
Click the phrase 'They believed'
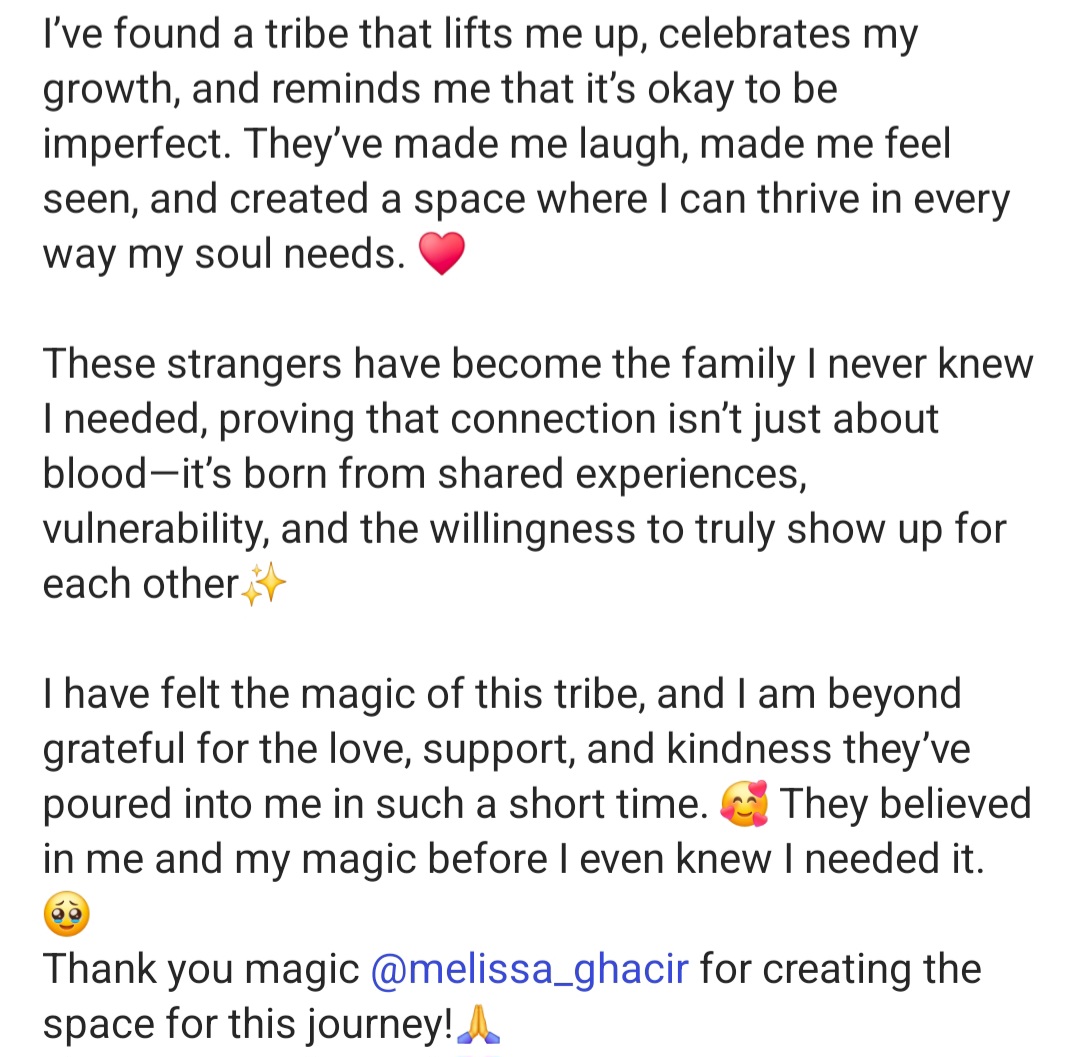tap(905, 804)
